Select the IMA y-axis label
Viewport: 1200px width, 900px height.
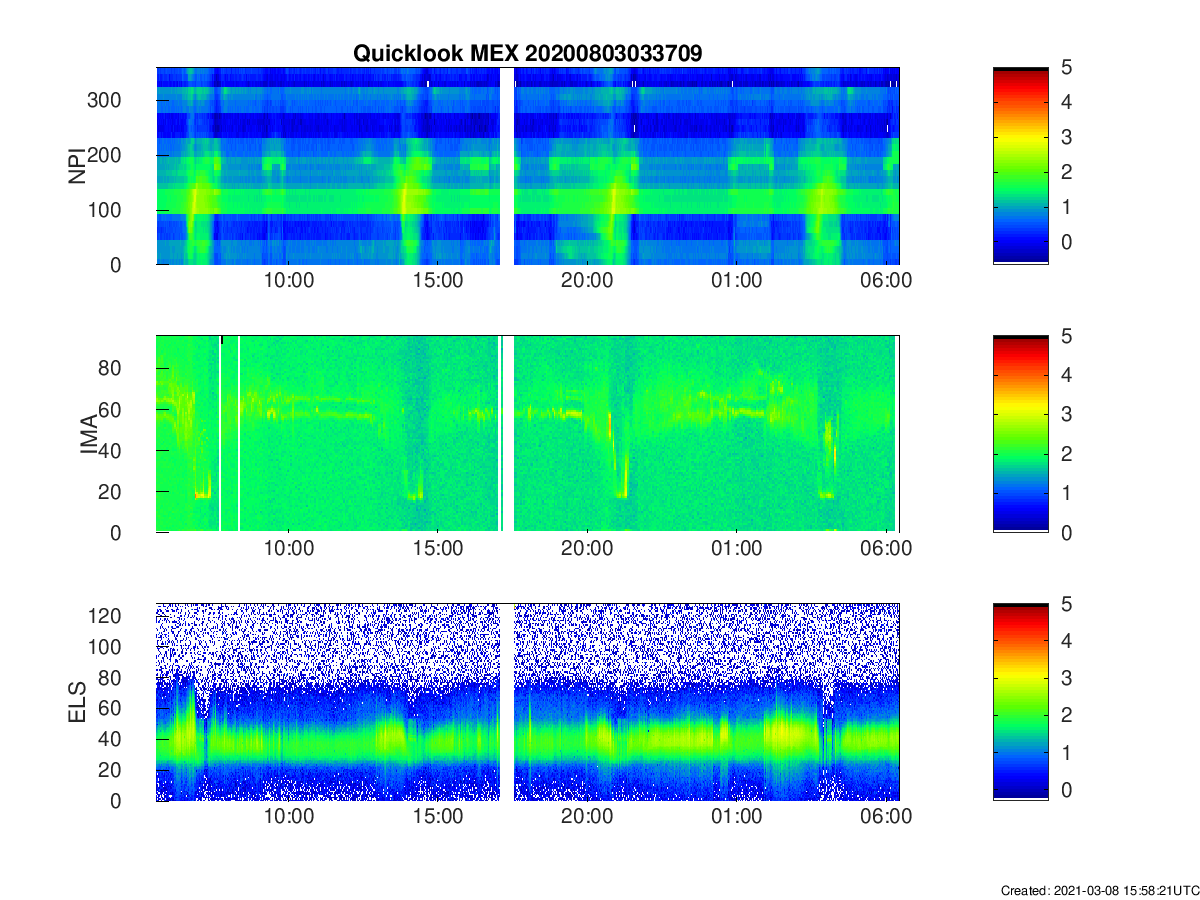pos(88,434)
